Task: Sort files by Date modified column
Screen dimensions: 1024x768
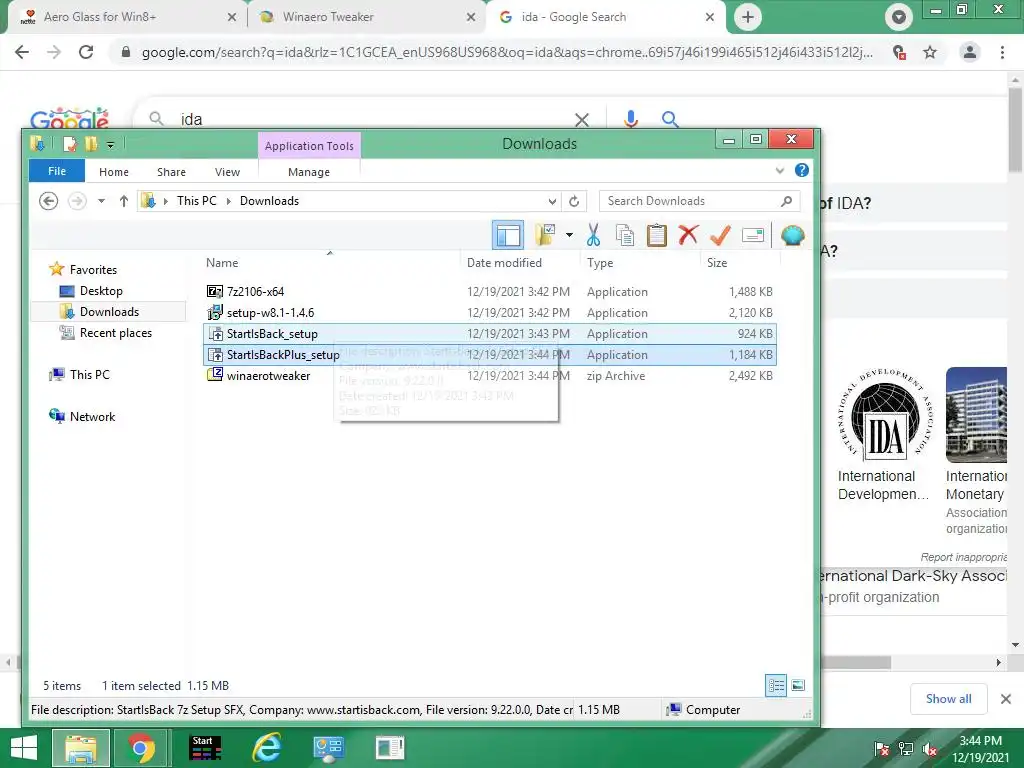Action: (504, 263)
